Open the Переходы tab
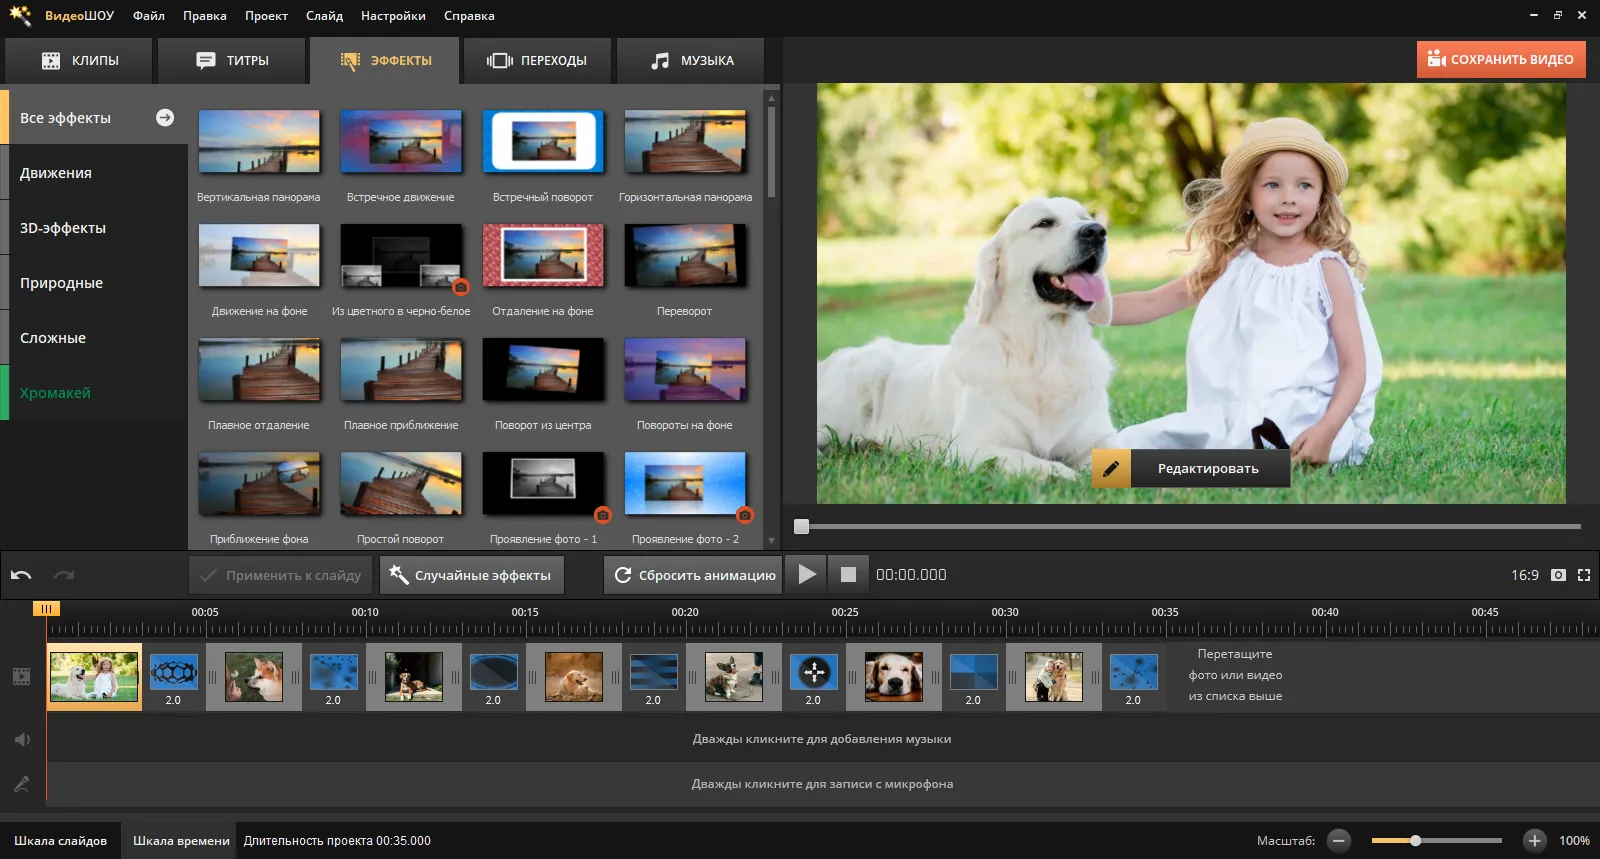The width and height of the screenshot is (1600, 859). click(538, 61)
